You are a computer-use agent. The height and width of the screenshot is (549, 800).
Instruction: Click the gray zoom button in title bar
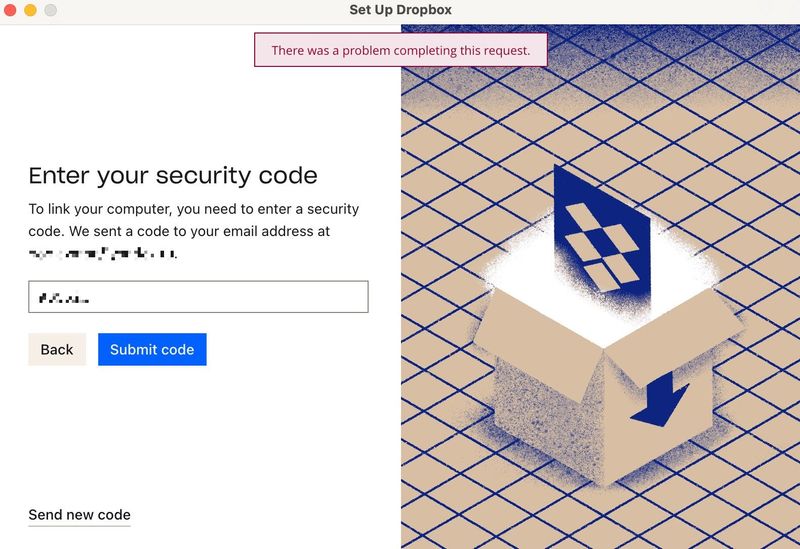(50, 10)
